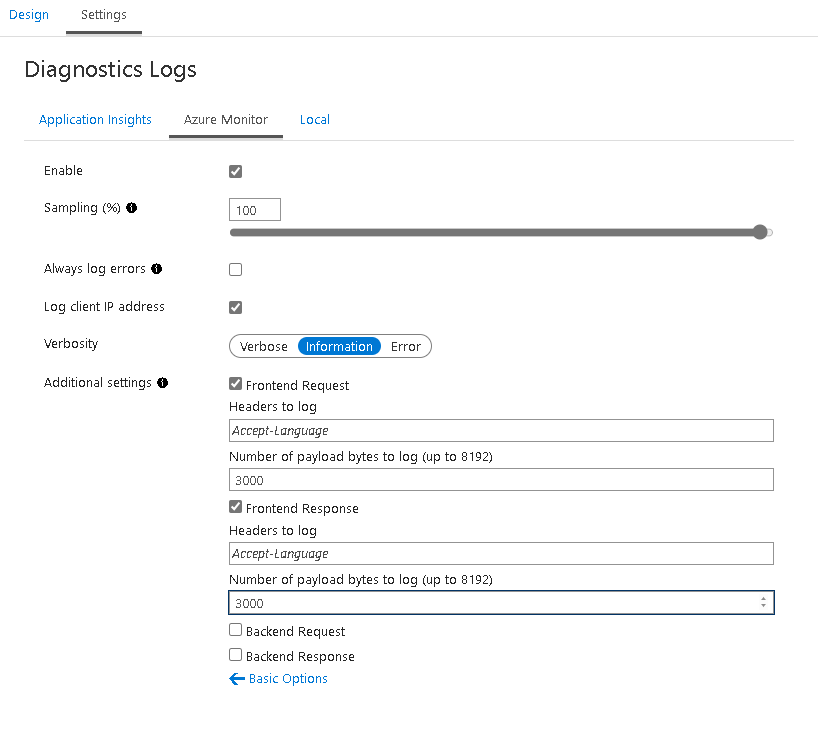This screenshot has height=739, width=818.
Task: Click the info icon next to Always log errors
Action: coord(156,268)
